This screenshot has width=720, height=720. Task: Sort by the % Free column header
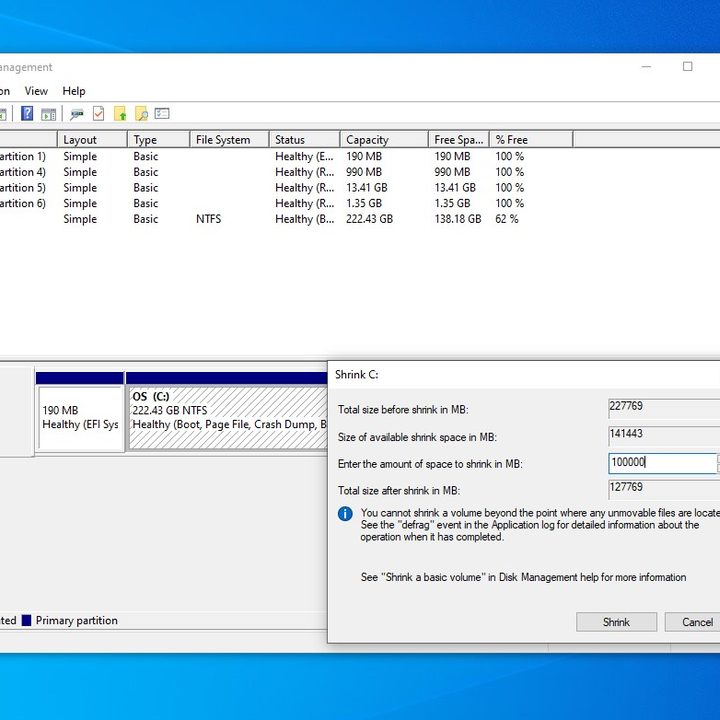pyautogui.click(x=531, y=140)
